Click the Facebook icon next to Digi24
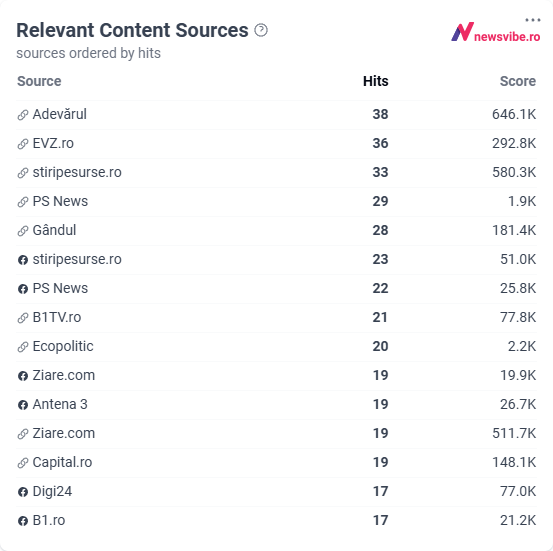 coord(23,492)
